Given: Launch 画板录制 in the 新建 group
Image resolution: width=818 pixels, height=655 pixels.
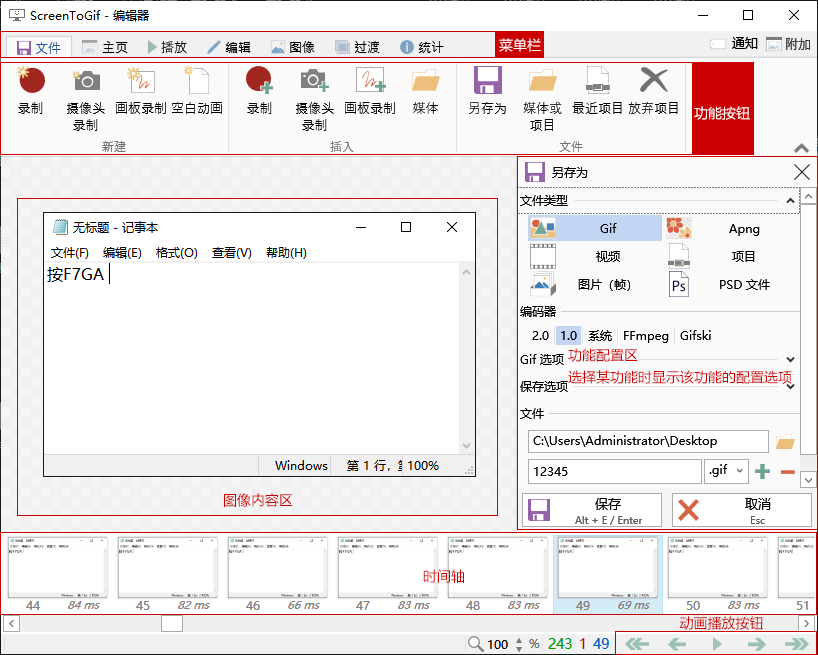Looking at the screenshot, I should (141, 91).
